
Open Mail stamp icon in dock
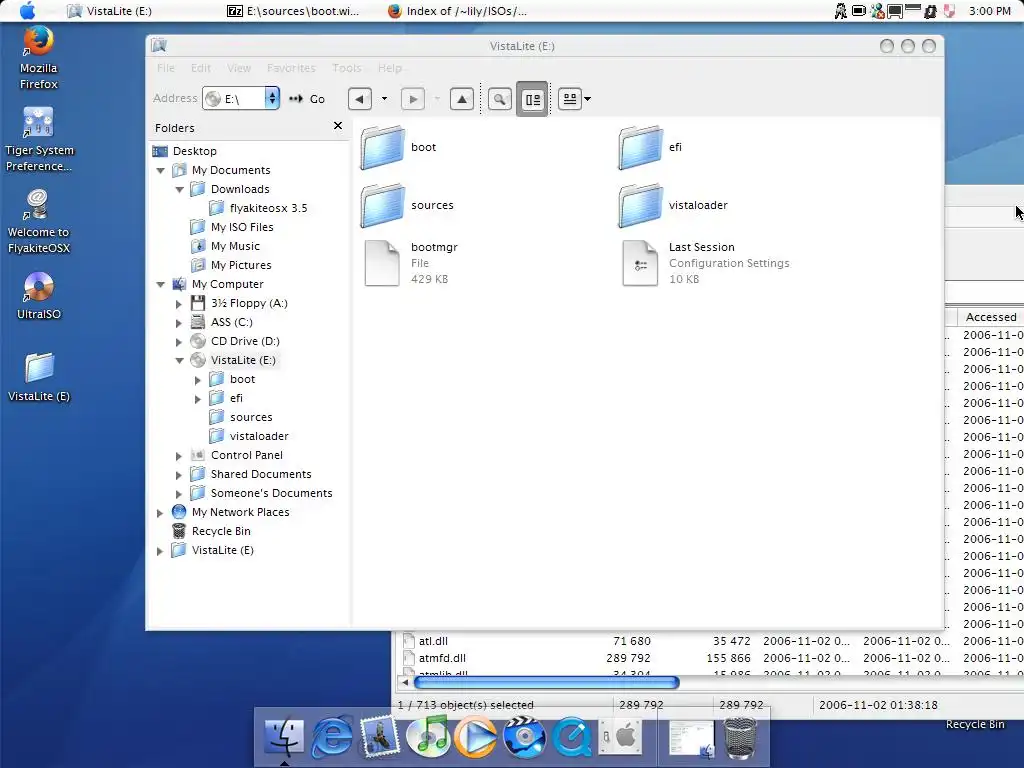[380, 737]
